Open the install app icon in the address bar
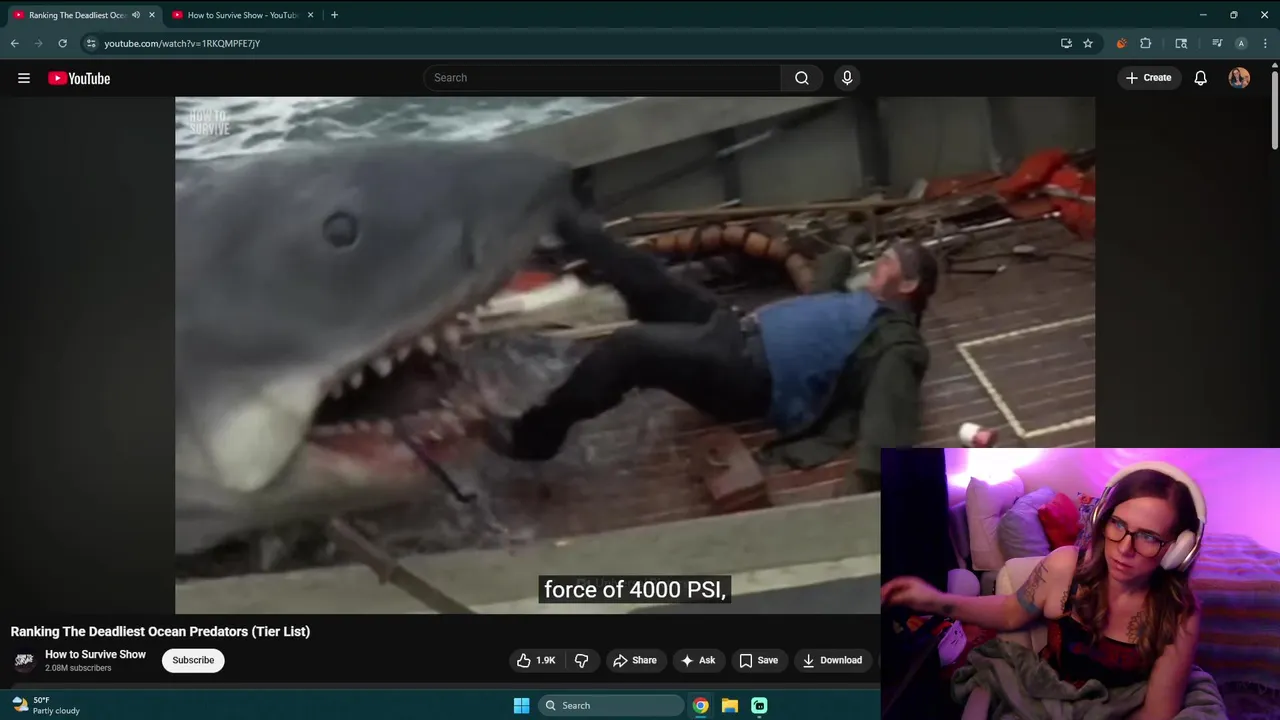The image size is (1280, 720). tap(1066, 43)
